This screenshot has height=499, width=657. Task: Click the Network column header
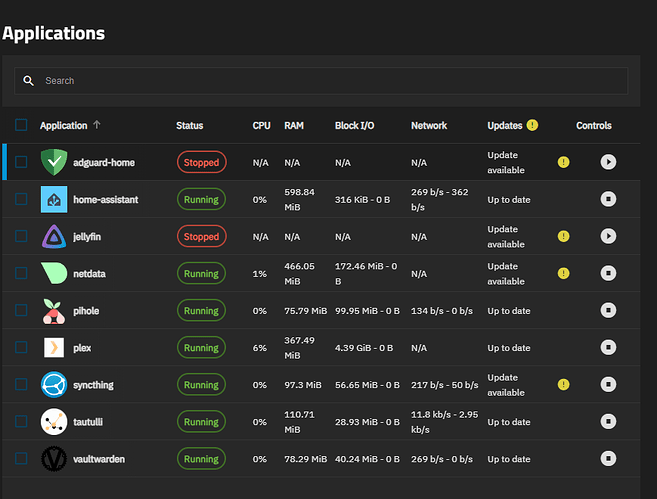429,125
